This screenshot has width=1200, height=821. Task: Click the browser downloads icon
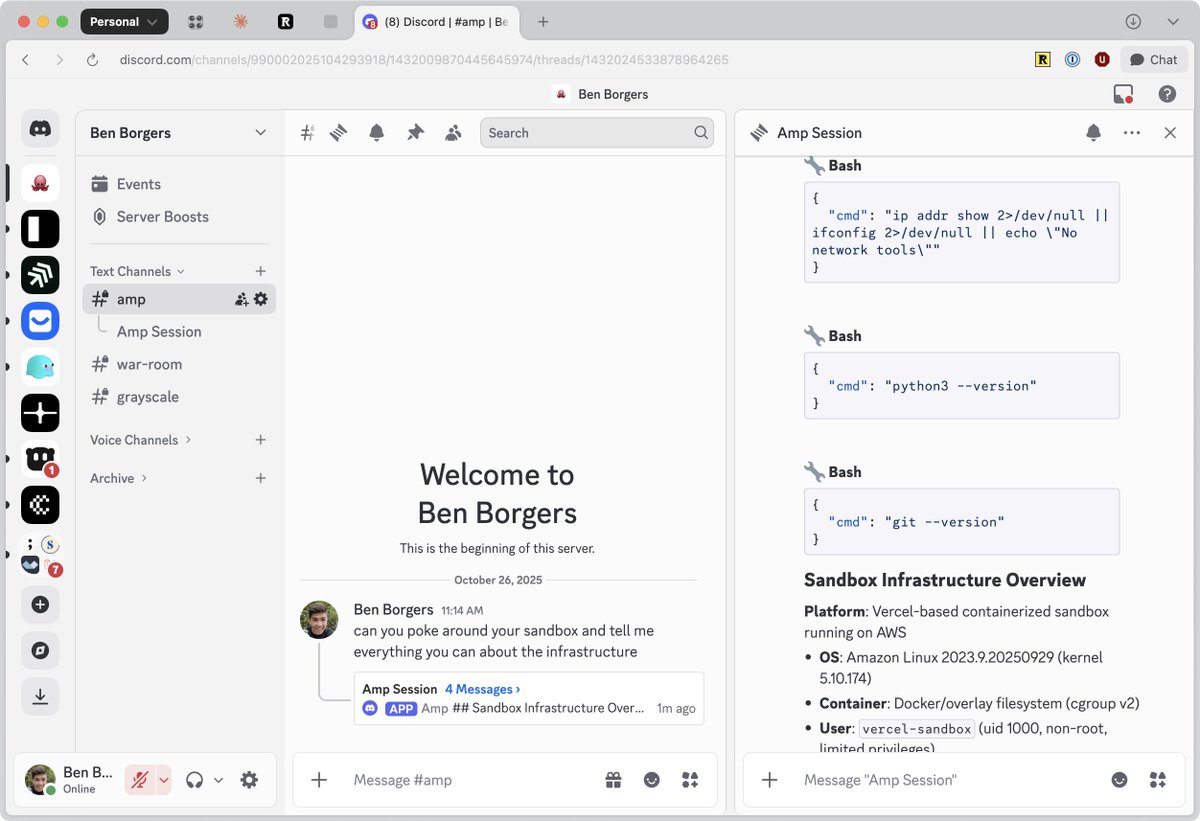(x=1133, y=21)
